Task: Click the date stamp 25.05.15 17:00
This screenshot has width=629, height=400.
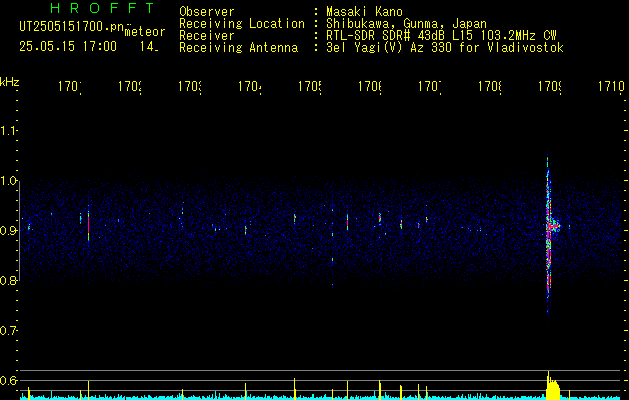Action: pyautogui.click(x=68, y=47)
